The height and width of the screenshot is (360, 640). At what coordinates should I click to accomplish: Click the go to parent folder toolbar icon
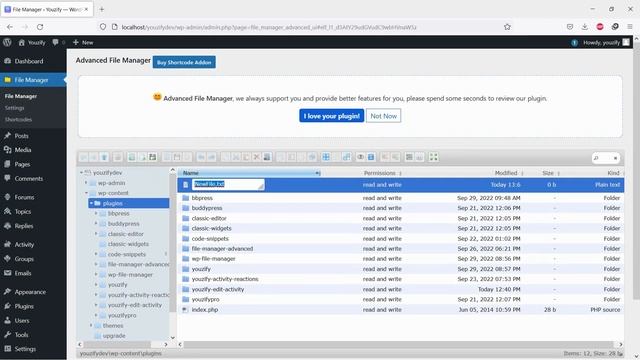pyautogui.click(x=104, y=157)
